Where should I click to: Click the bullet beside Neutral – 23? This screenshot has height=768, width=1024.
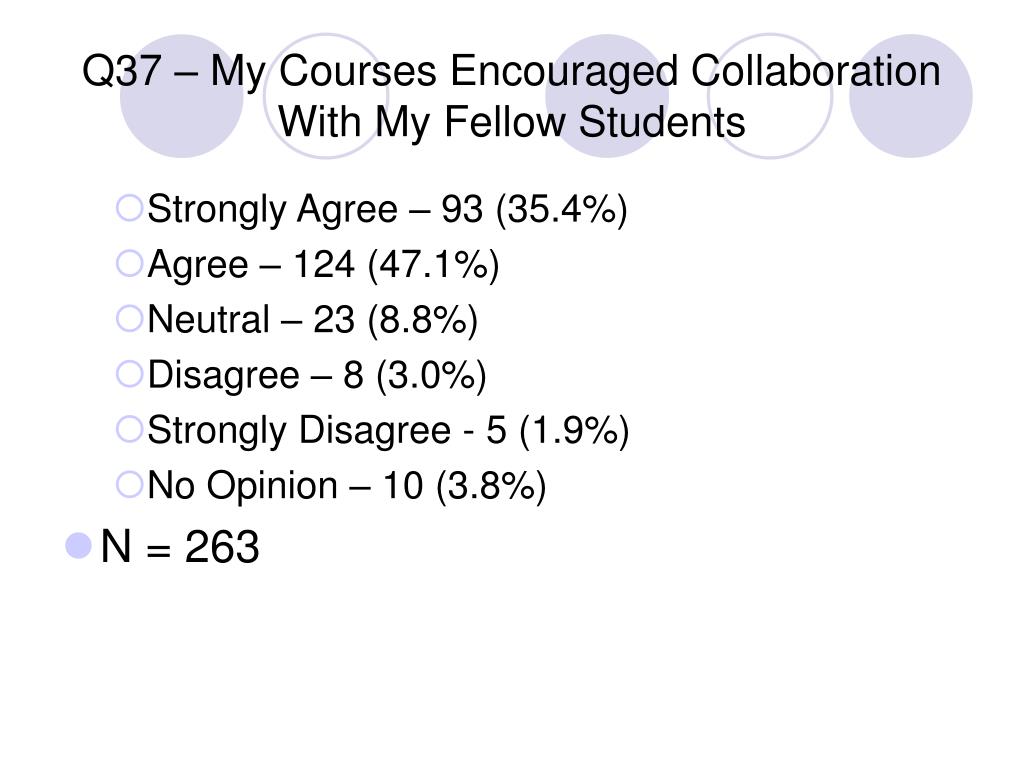click(129, 319)
